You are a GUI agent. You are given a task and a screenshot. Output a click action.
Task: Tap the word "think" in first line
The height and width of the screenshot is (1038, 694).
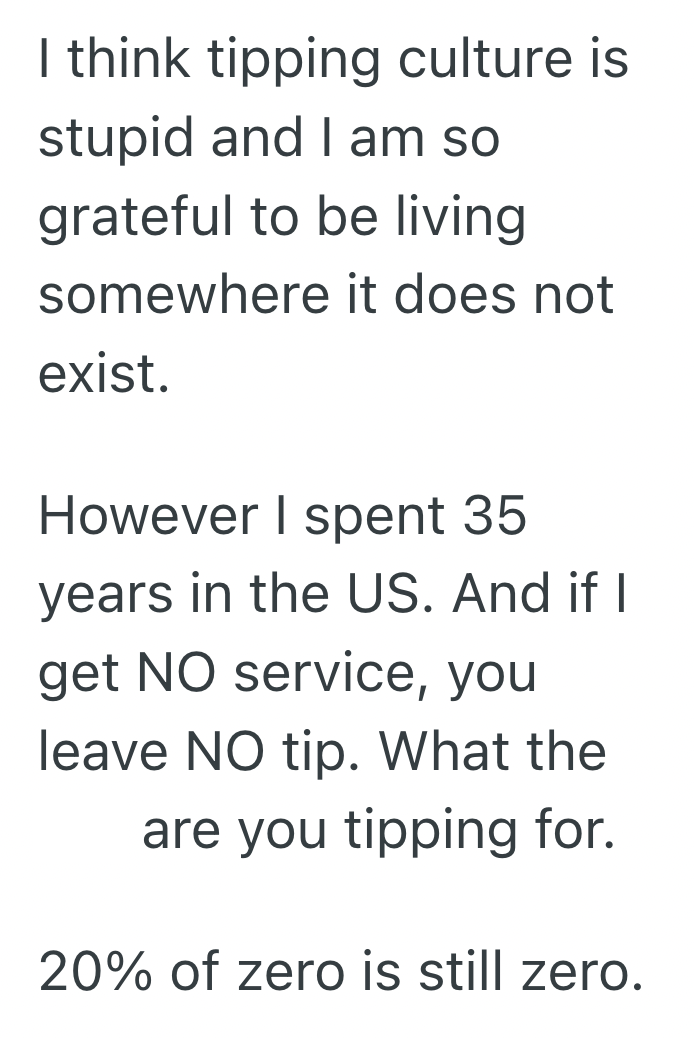[128, 59]
